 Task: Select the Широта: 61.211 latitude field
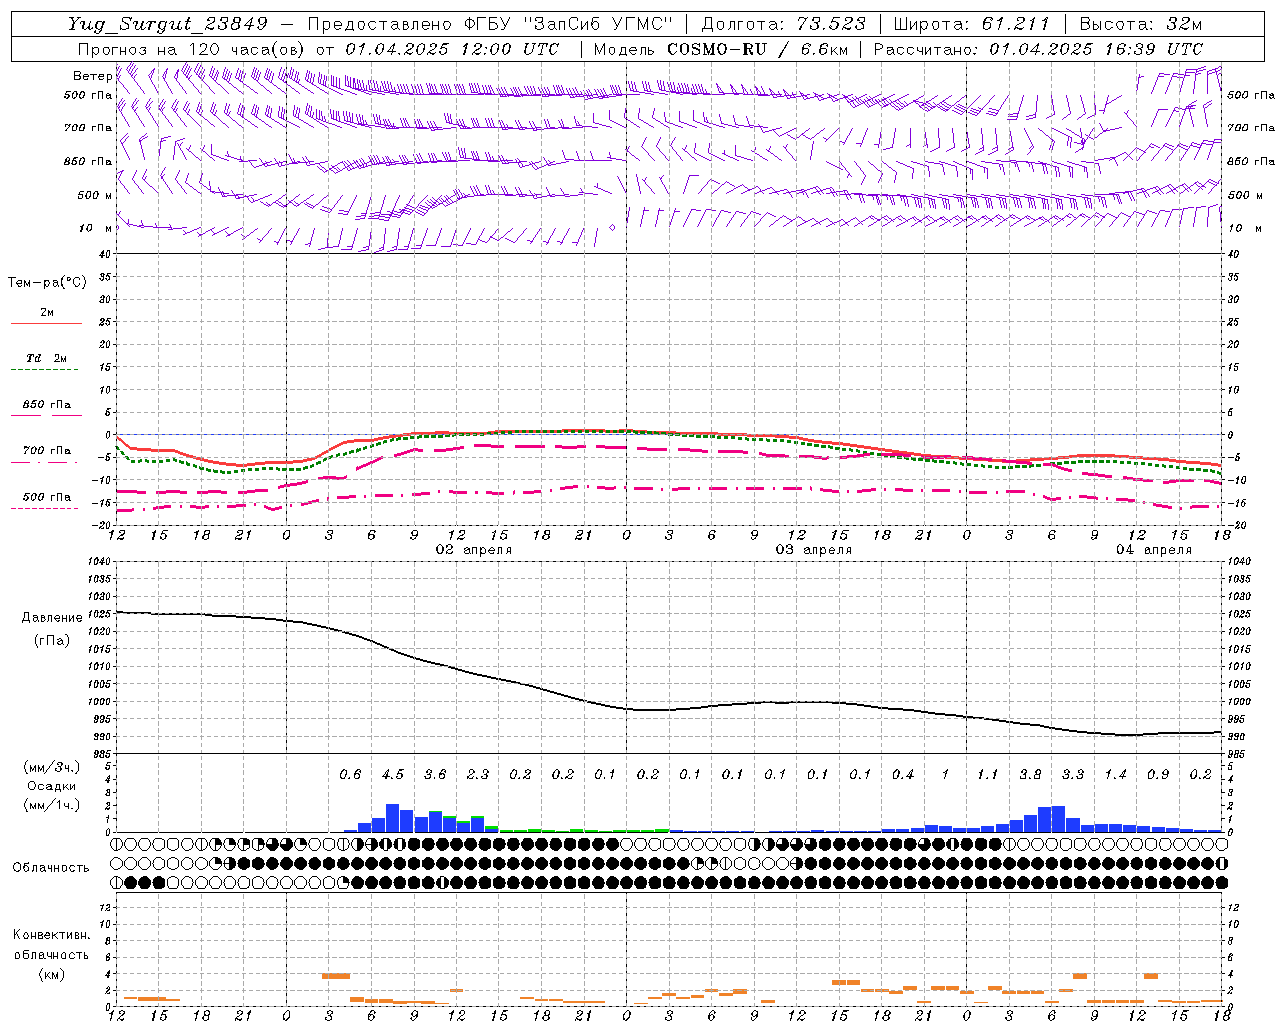coord(971,24)
